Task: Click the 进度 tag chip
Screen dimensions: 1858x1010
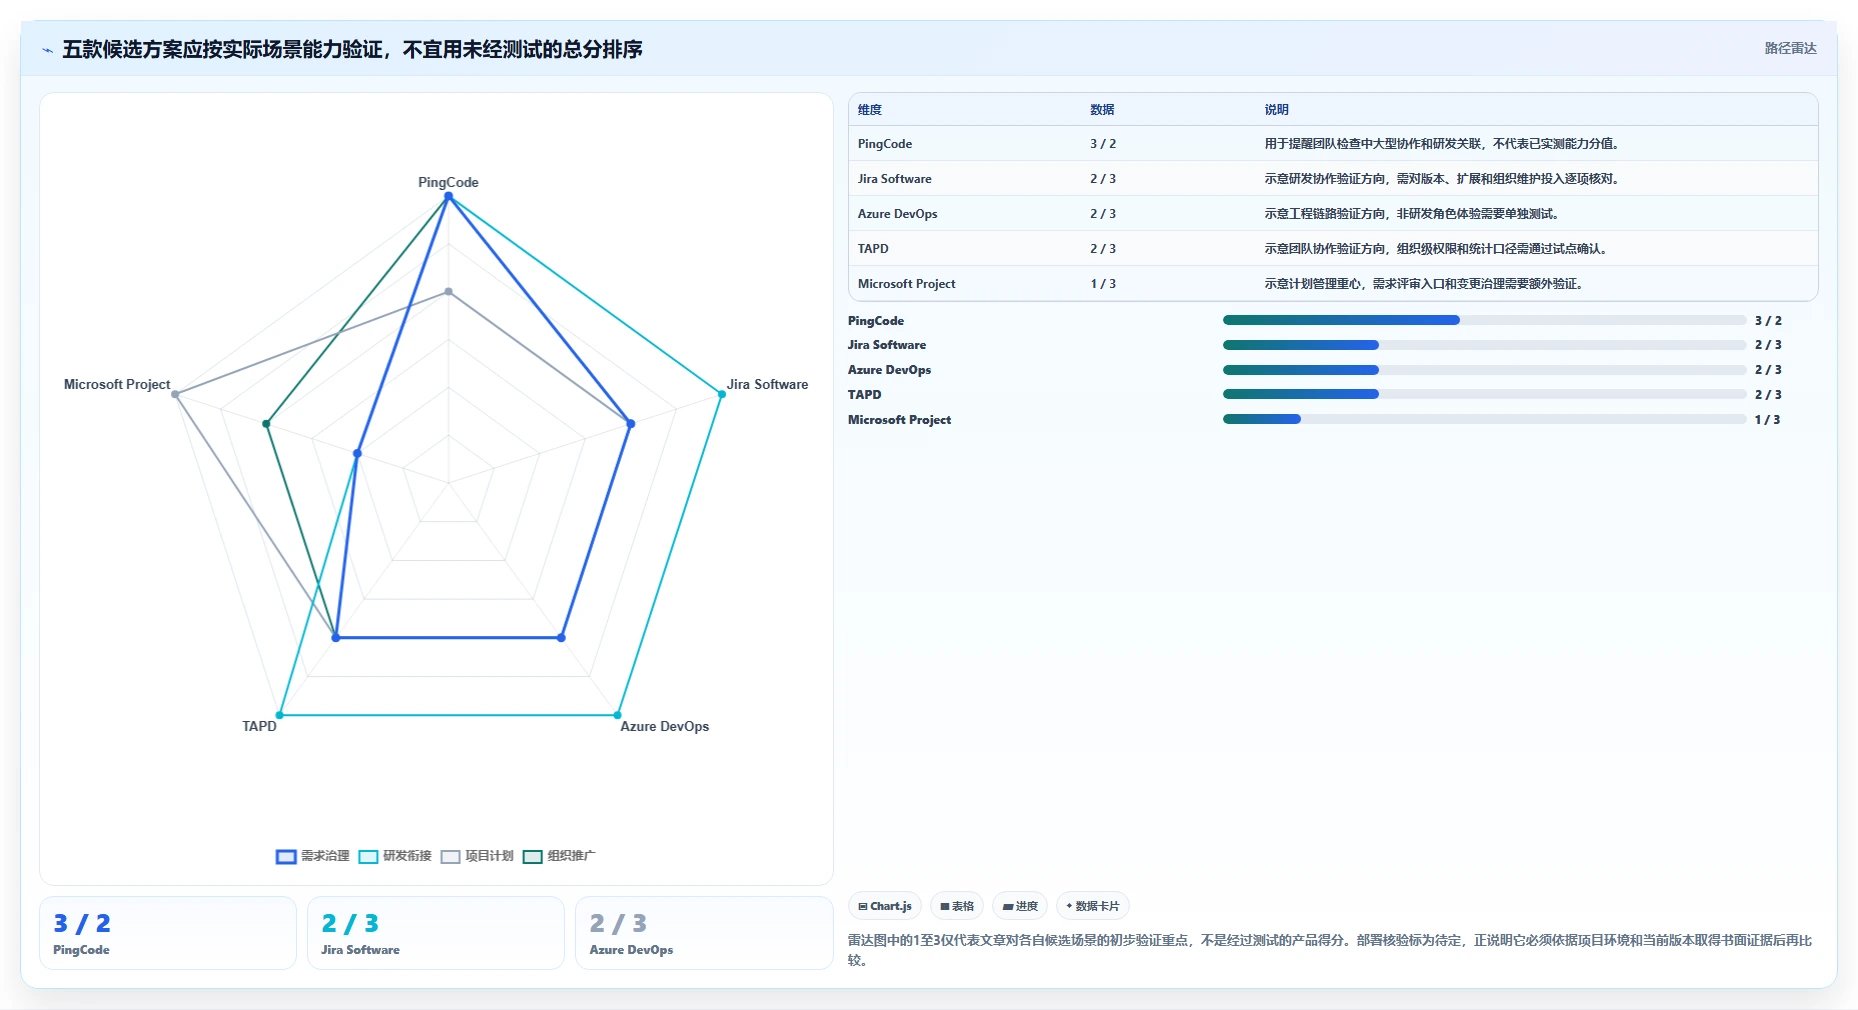Action: pyautogui.click(x=1020, y=906)
